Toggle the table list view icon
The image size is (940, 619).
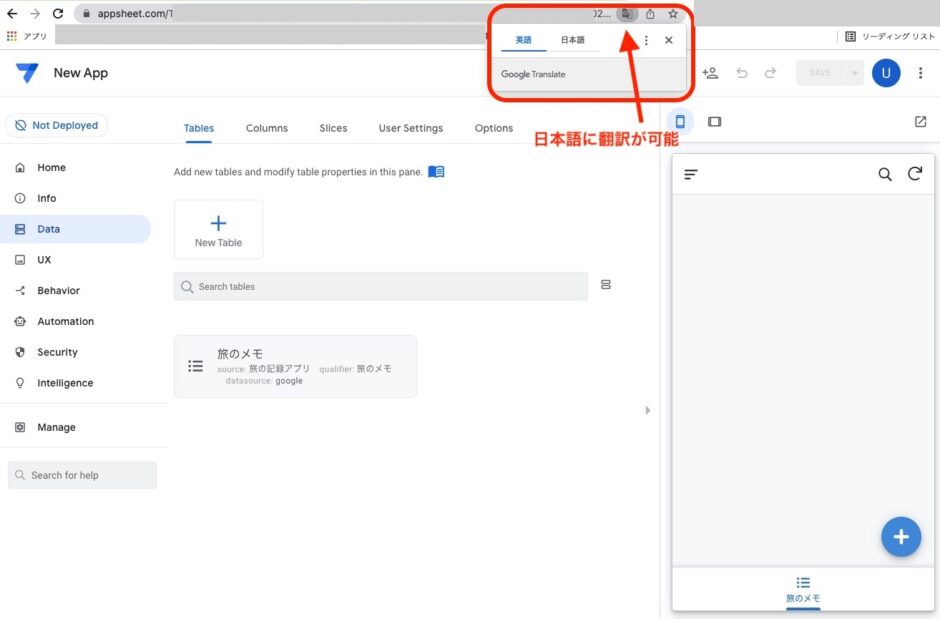606,286
